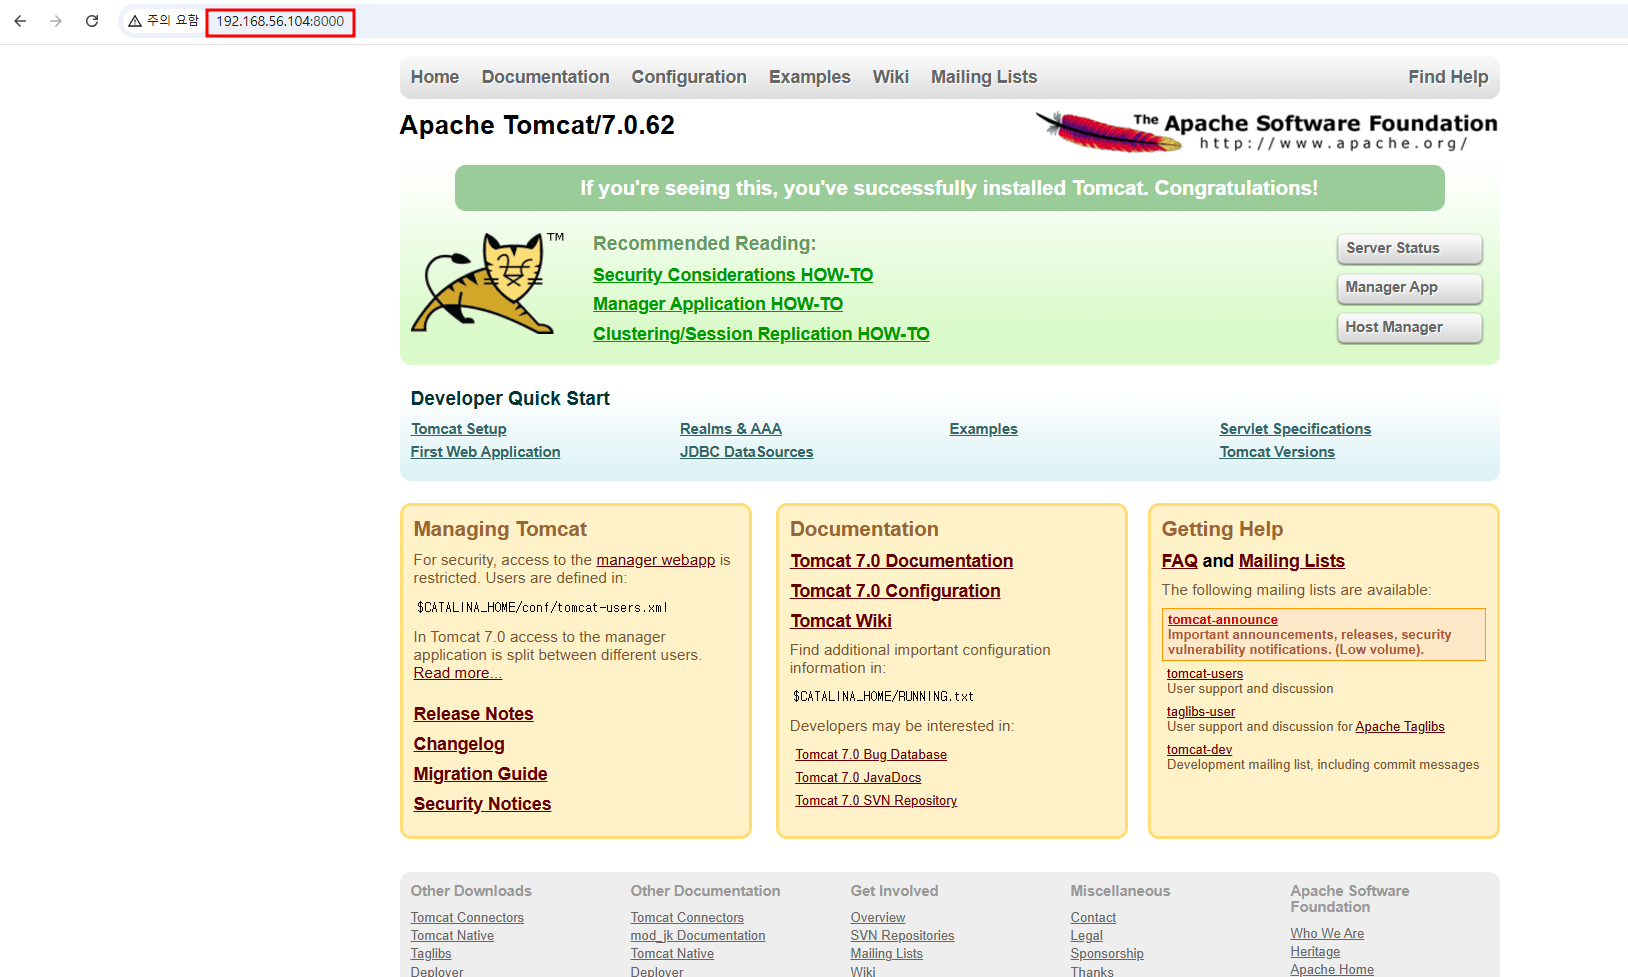
Task: Open Security Considerations HOW-TO link
Action: coord(733,275)
